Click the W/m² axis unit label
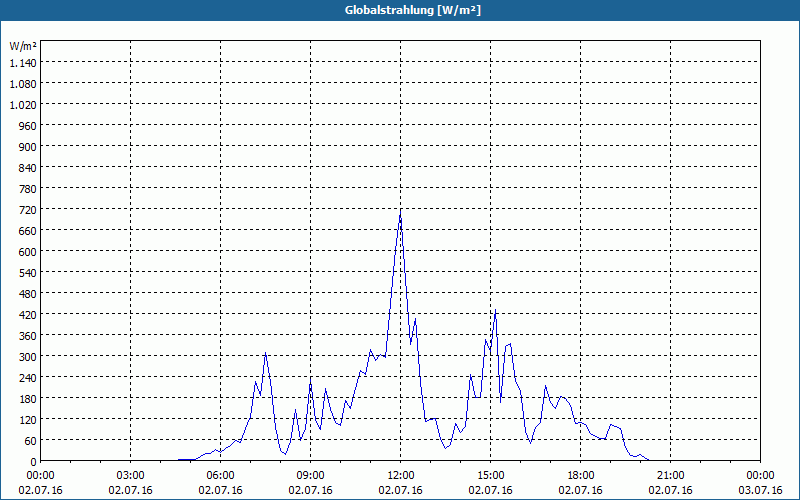Image resolution: width=800 pixels, height=500 pixels. [23, 46]
